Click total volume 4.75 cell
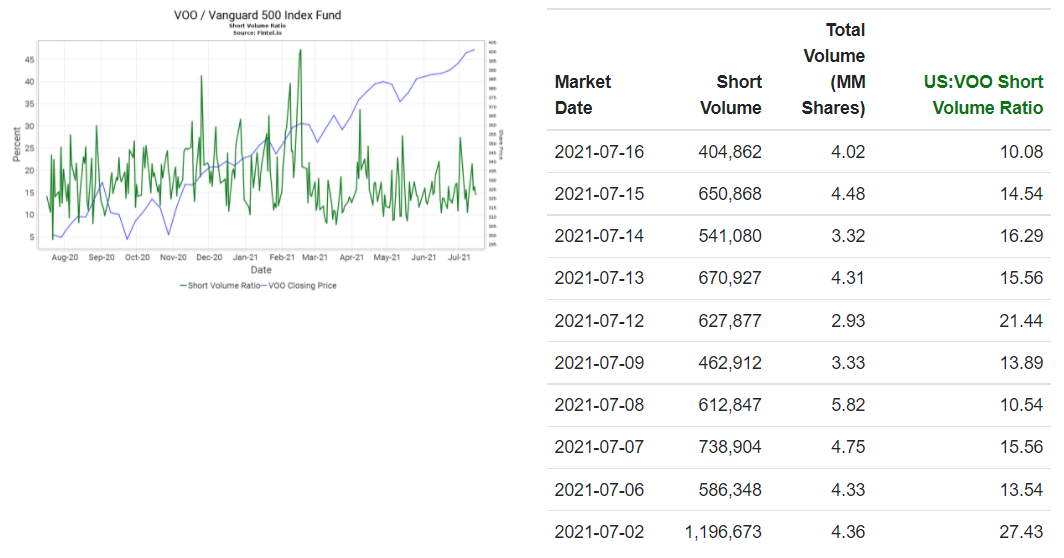Viewport: 1064px width, 558px height. pos(848,447)
